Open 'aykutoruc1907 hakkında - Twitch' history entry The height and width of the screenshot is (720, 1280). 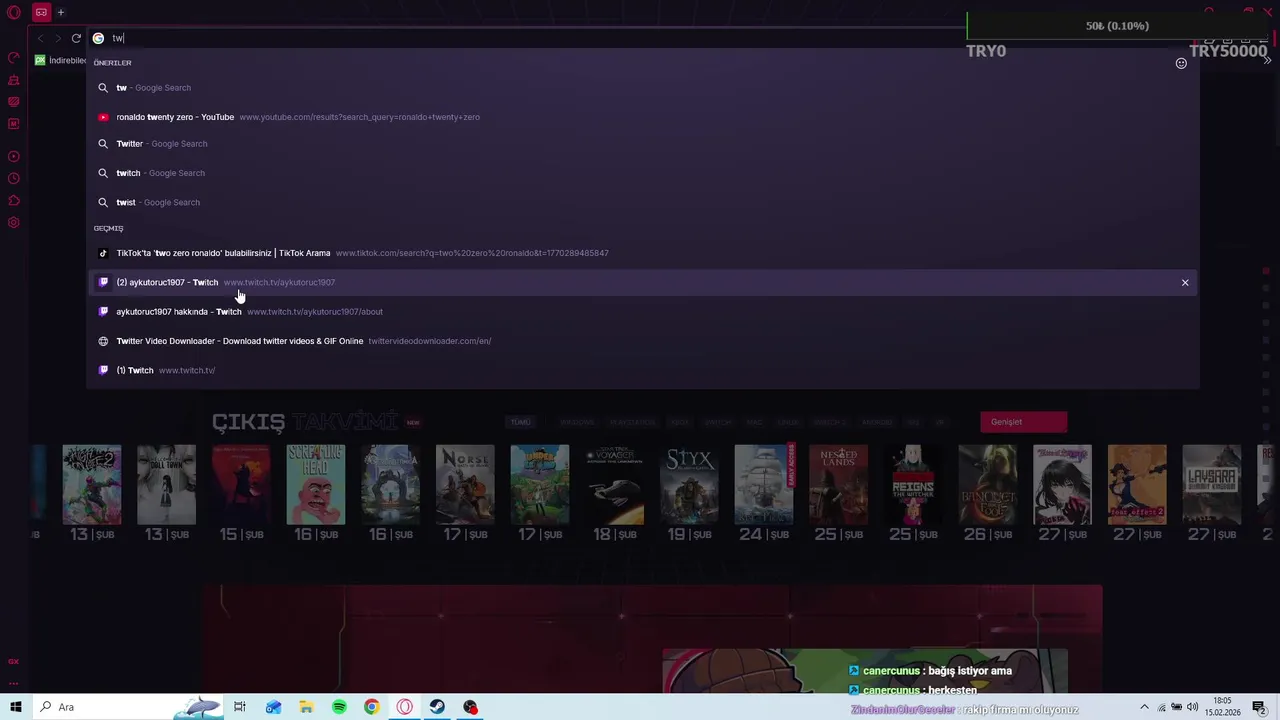(x=643, y=312)
